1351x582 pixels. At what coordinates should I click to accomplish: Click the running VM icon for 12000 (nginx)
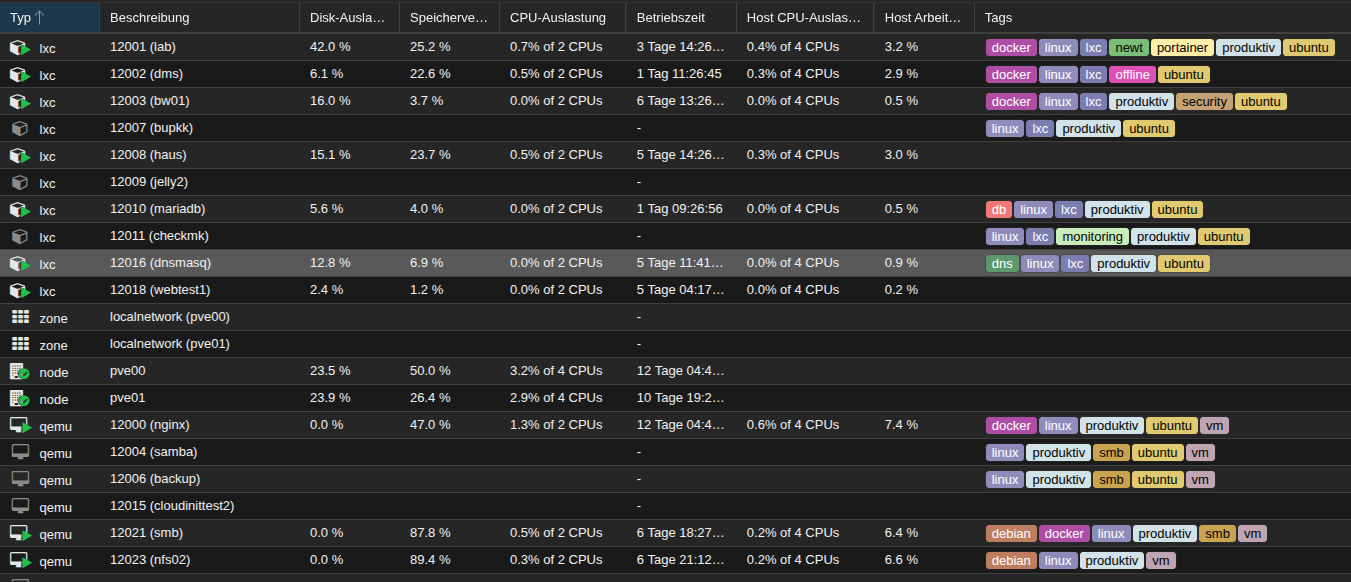click(20, 424)
